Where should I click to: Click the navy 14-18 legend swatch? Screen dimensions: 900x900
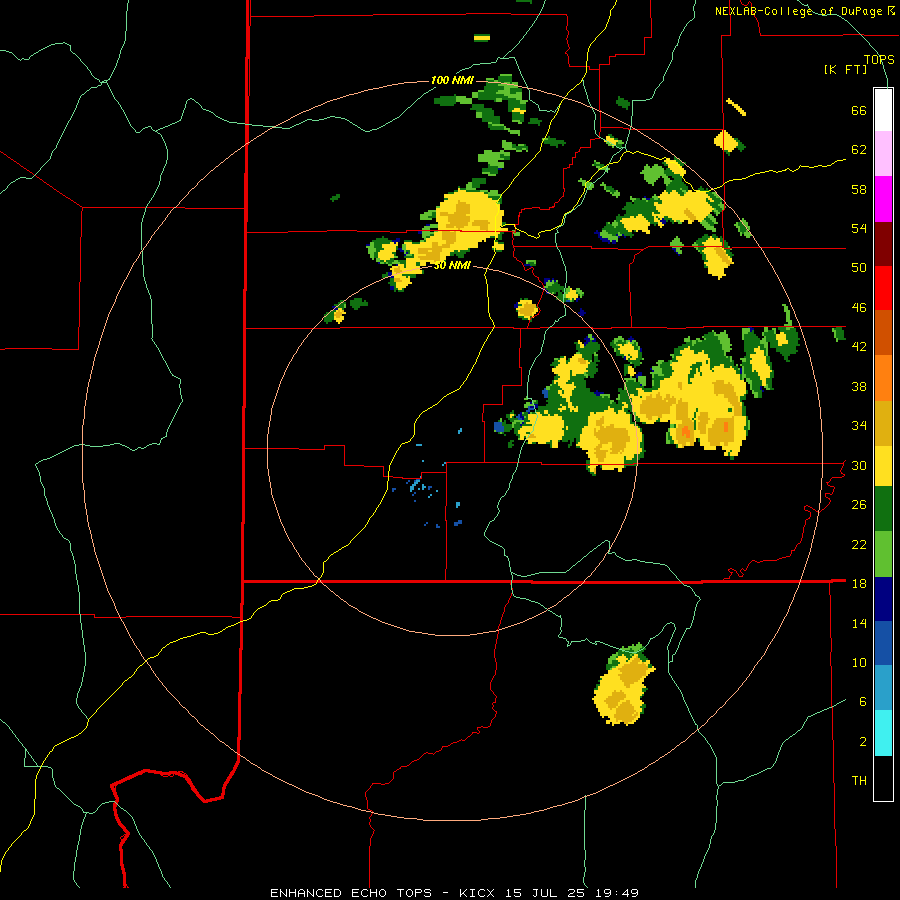click(x=883, y=599)
